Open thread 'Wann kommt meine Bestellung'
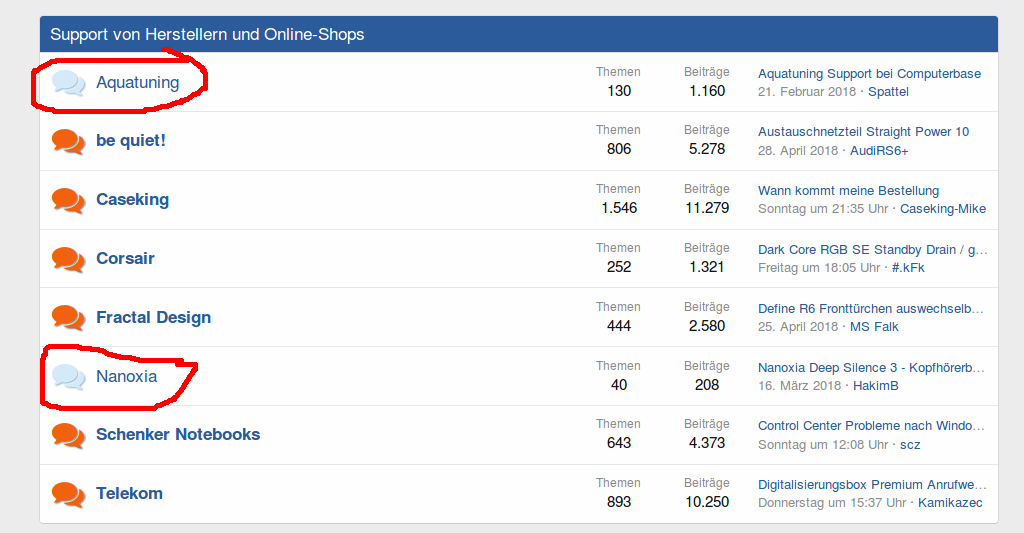 [848, 190]
